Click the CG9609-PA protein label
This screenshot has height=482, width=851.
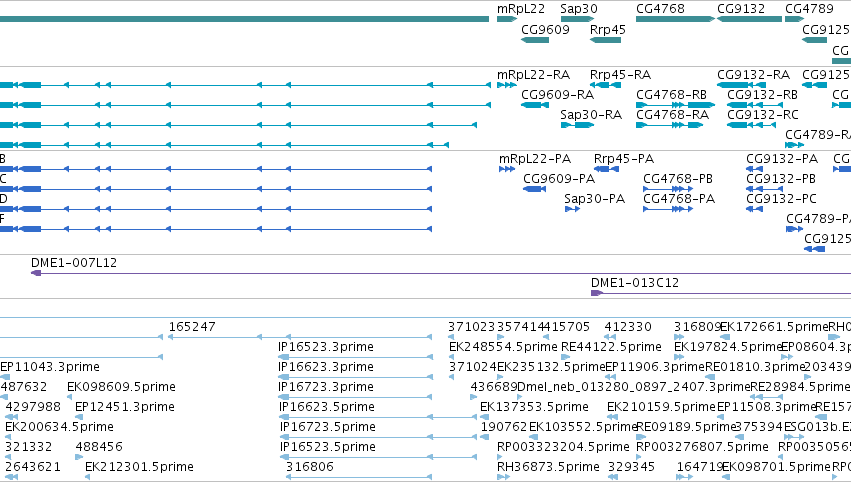coord(559,179)
